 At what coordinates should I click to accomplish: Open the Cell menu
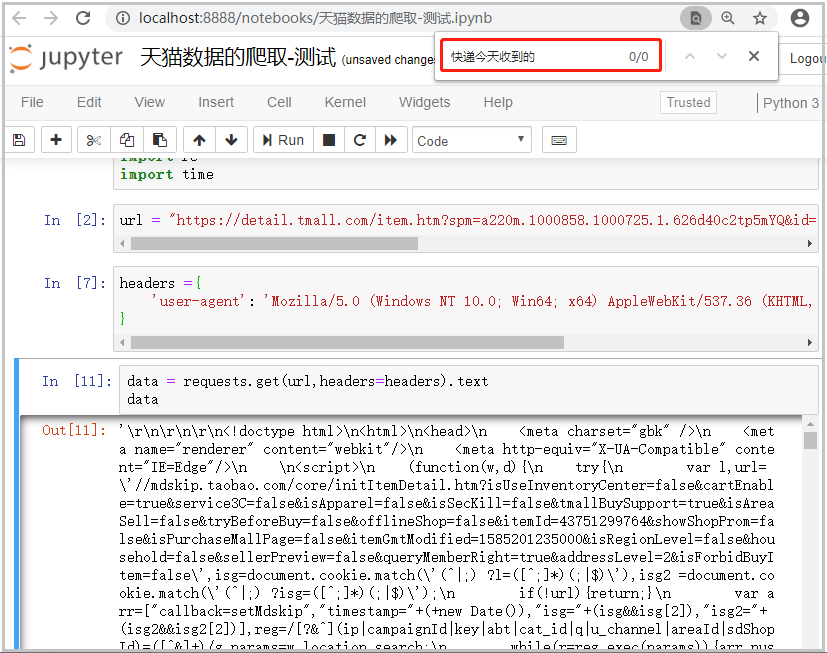(x=279, y=102)
